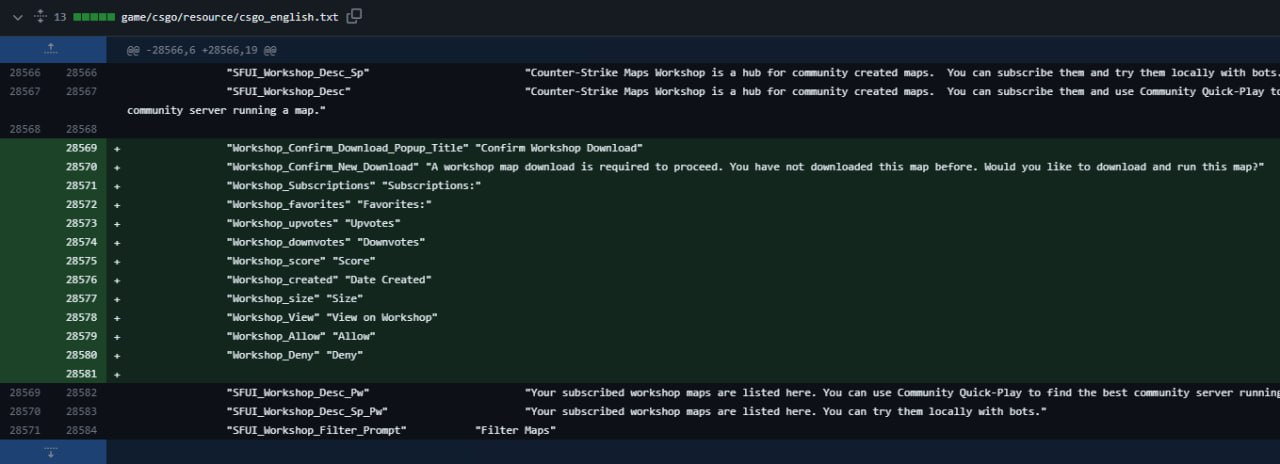
Task: Collapse the csgo_english.txt file diff
Action: 17,17
